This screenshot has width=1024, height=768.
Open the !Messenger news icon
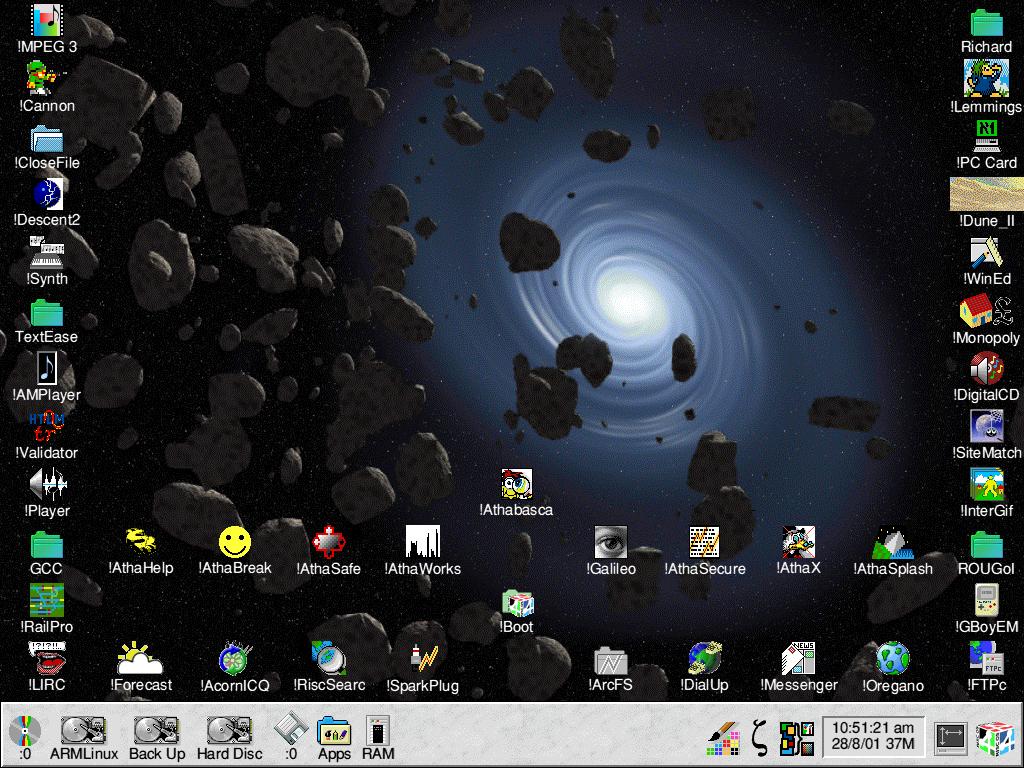tap(799, 658)
